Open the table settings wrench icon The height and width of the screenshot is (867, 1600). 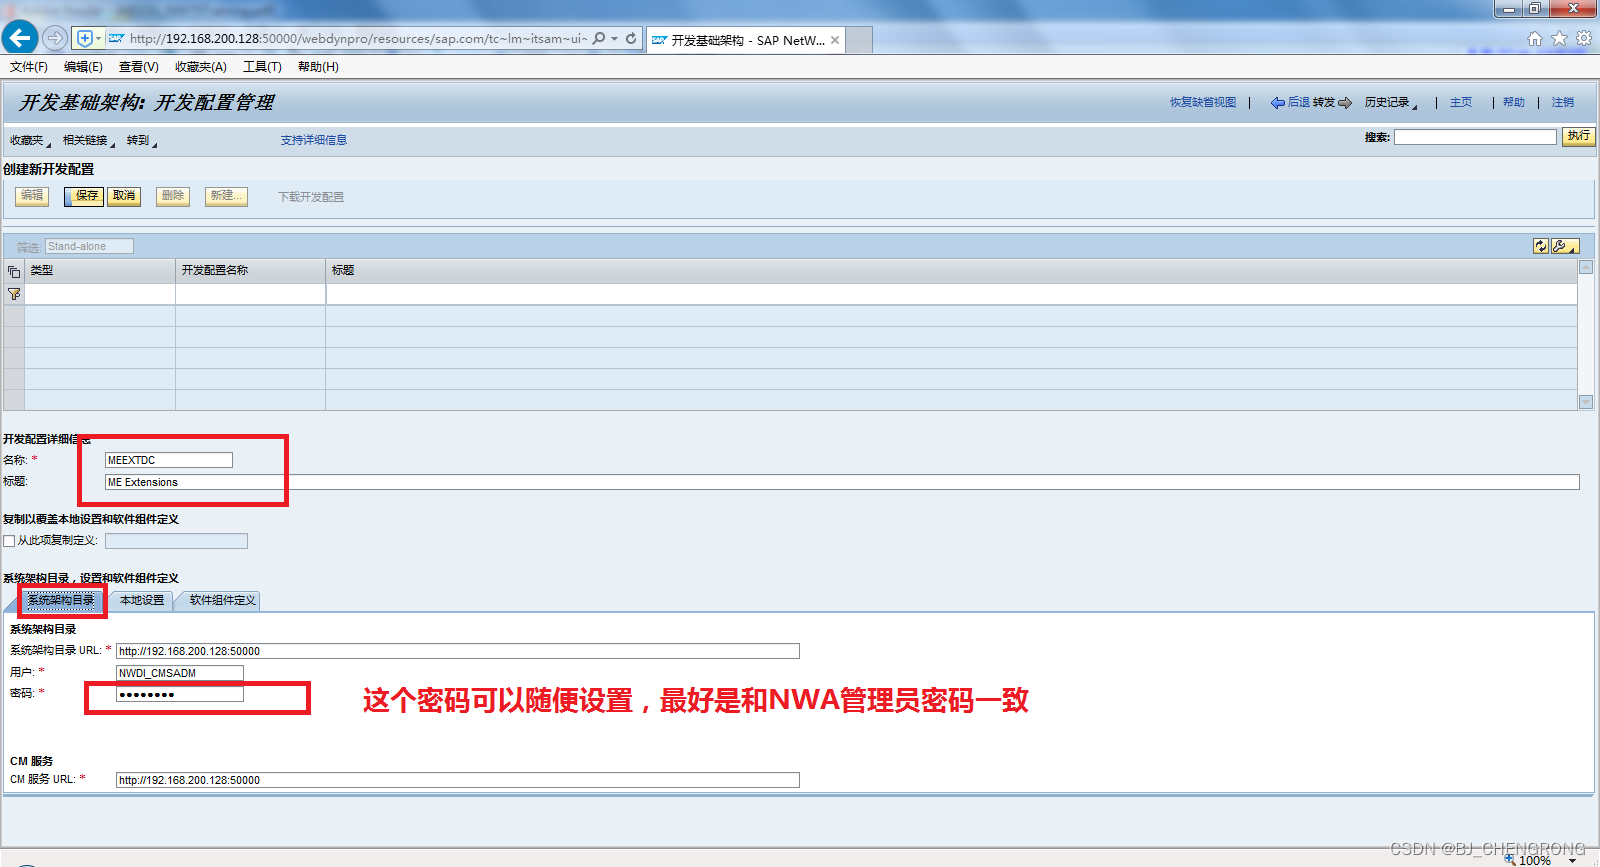coord(1564,246)
